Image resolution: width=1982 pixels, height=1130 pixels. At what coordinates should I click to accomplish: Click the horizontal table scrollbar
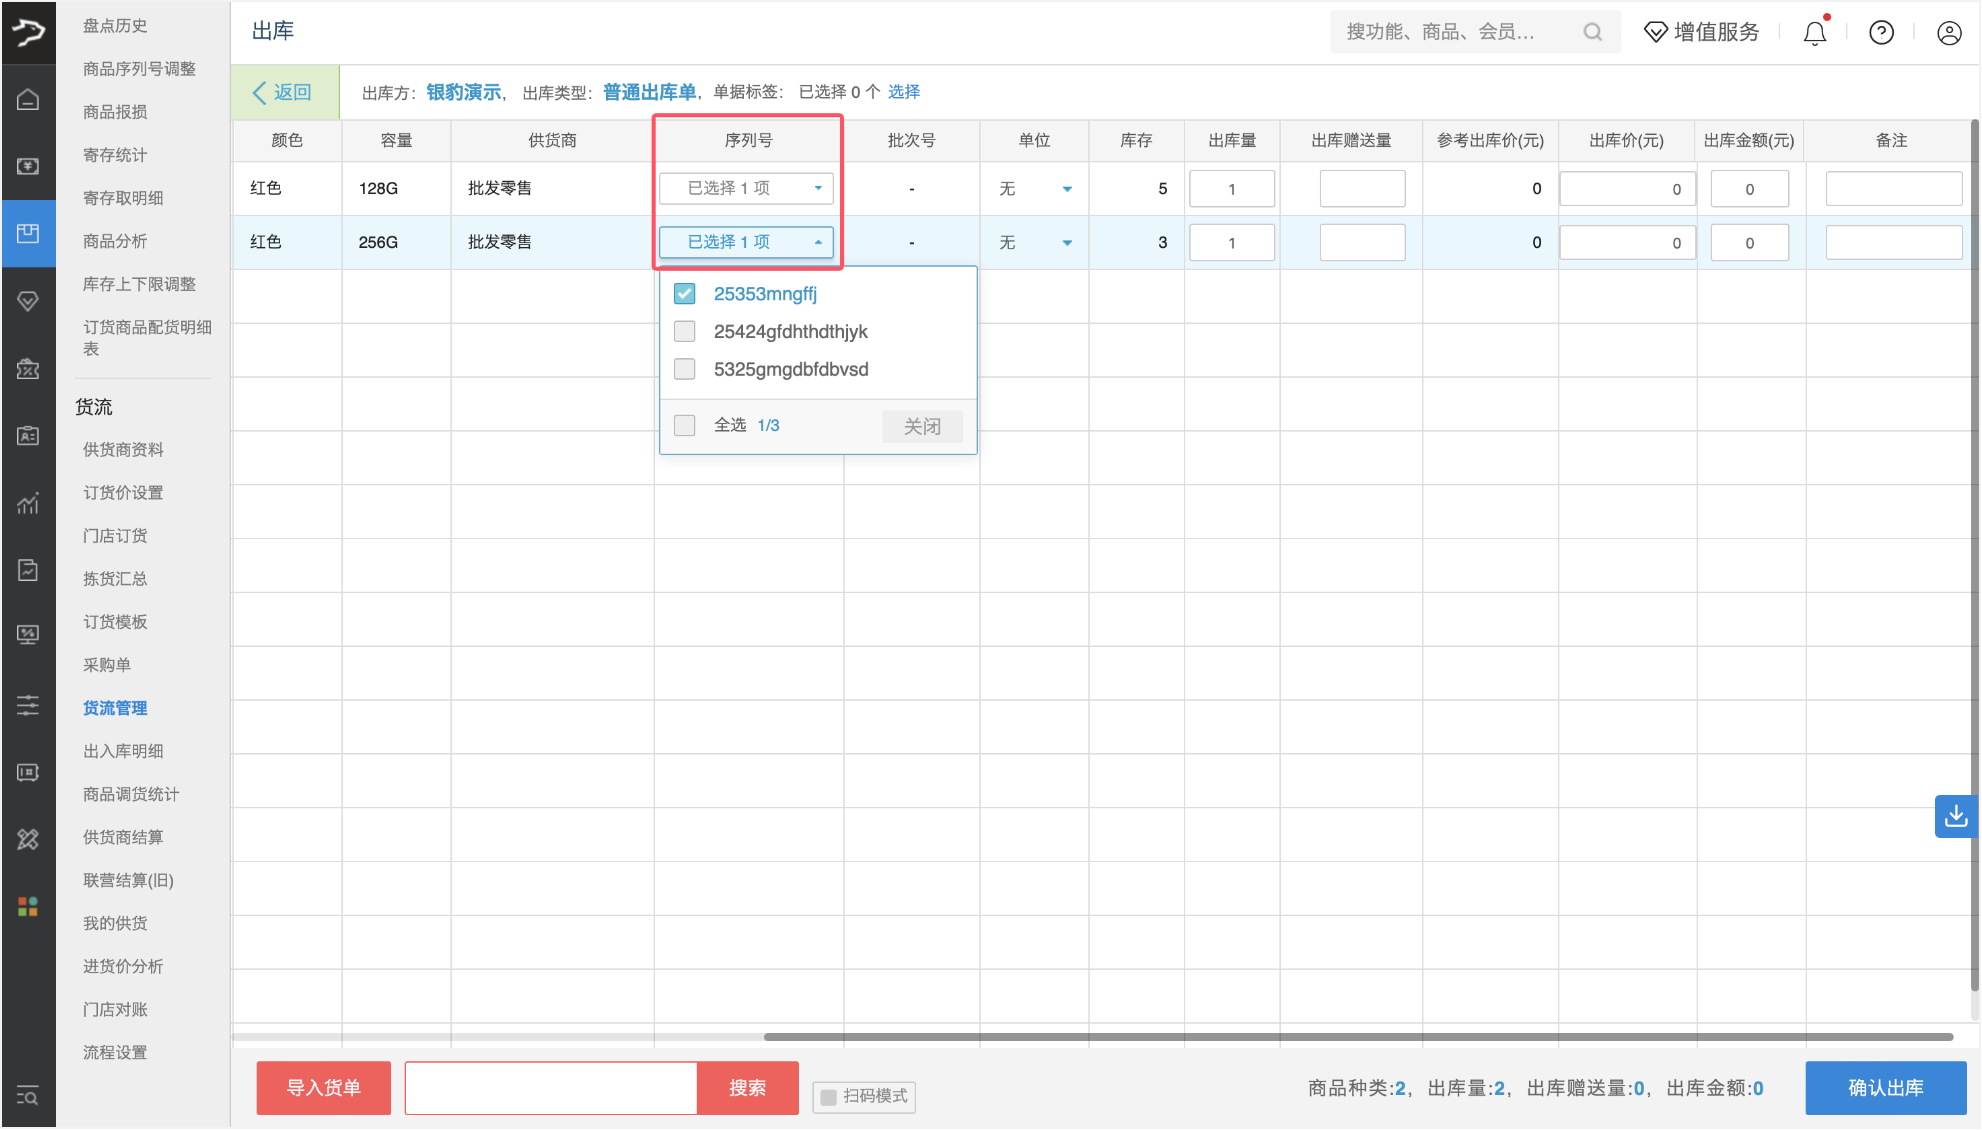[x=1358, y=1037]
